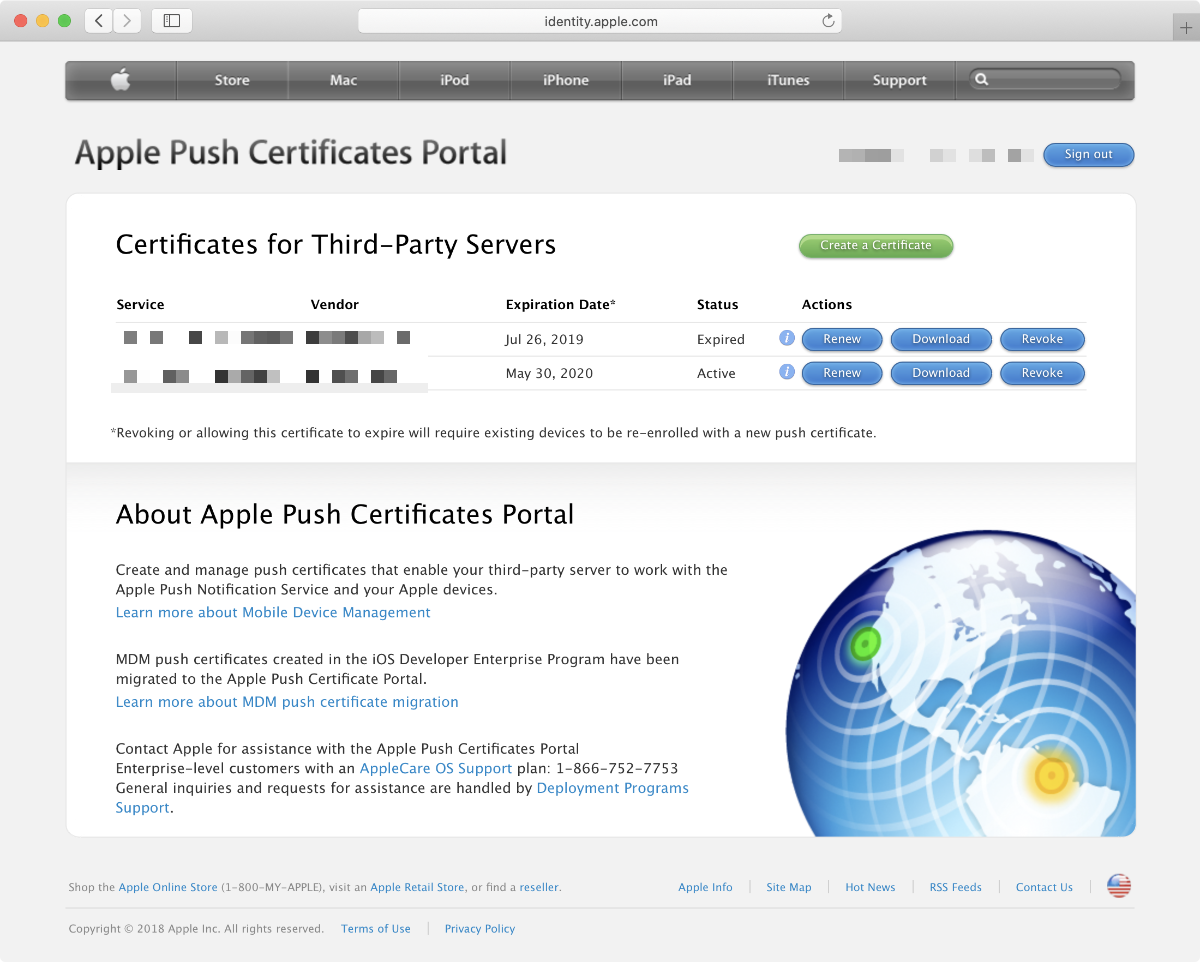
Task: Open Contact Us footer link
Action: click(1044, 887)
